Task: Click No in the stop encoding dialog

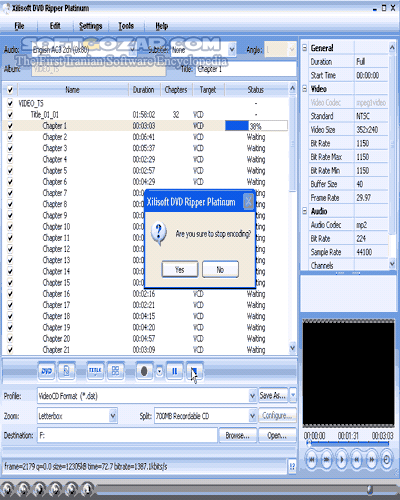Action: point(220,269)
